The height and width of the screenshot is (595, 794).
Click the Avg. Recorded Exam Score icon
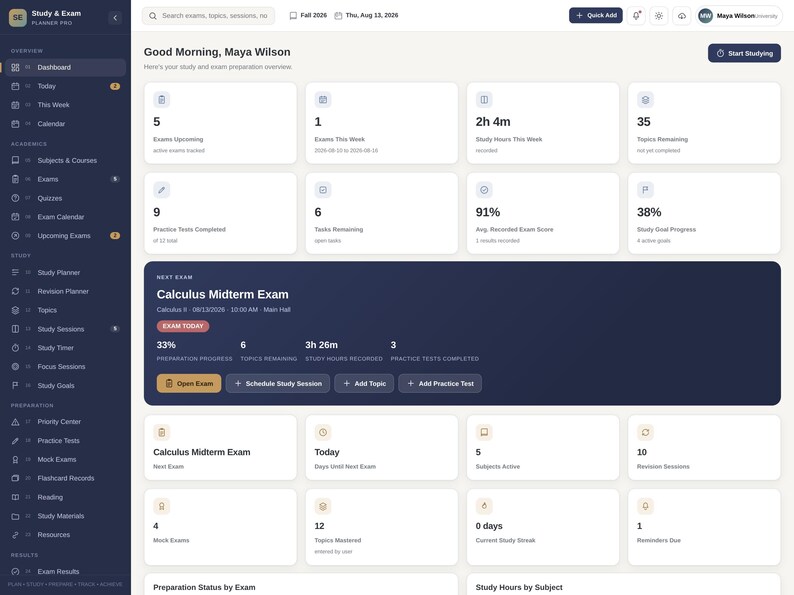tap(484, 190)
